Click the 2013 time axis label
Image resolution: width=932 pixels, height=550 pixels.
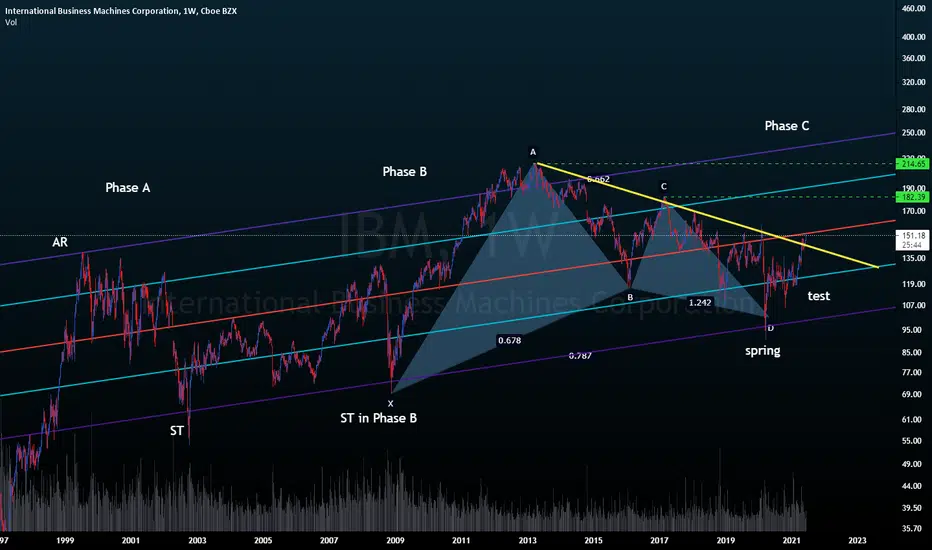pyautogui.click(x=528, y=540)
